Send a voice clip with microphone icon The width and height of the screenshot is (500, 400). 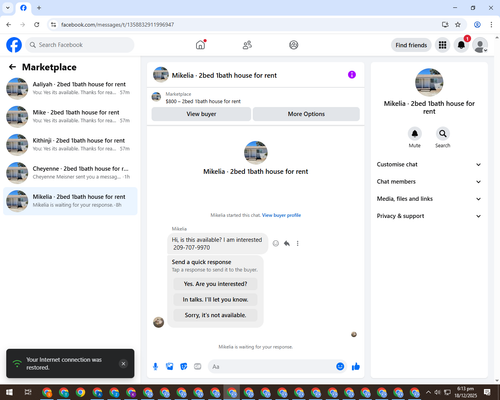[x=155, y=367]
